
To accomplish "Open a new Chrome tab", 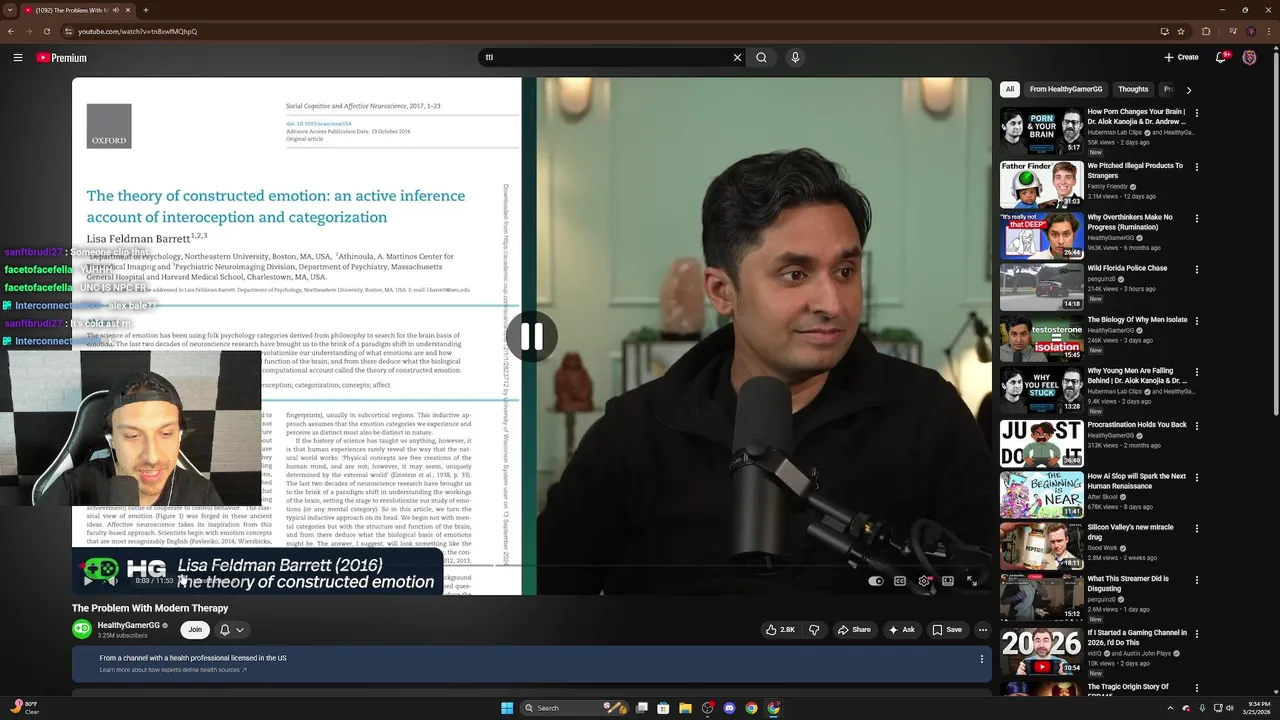I will (x=146, y=10).
